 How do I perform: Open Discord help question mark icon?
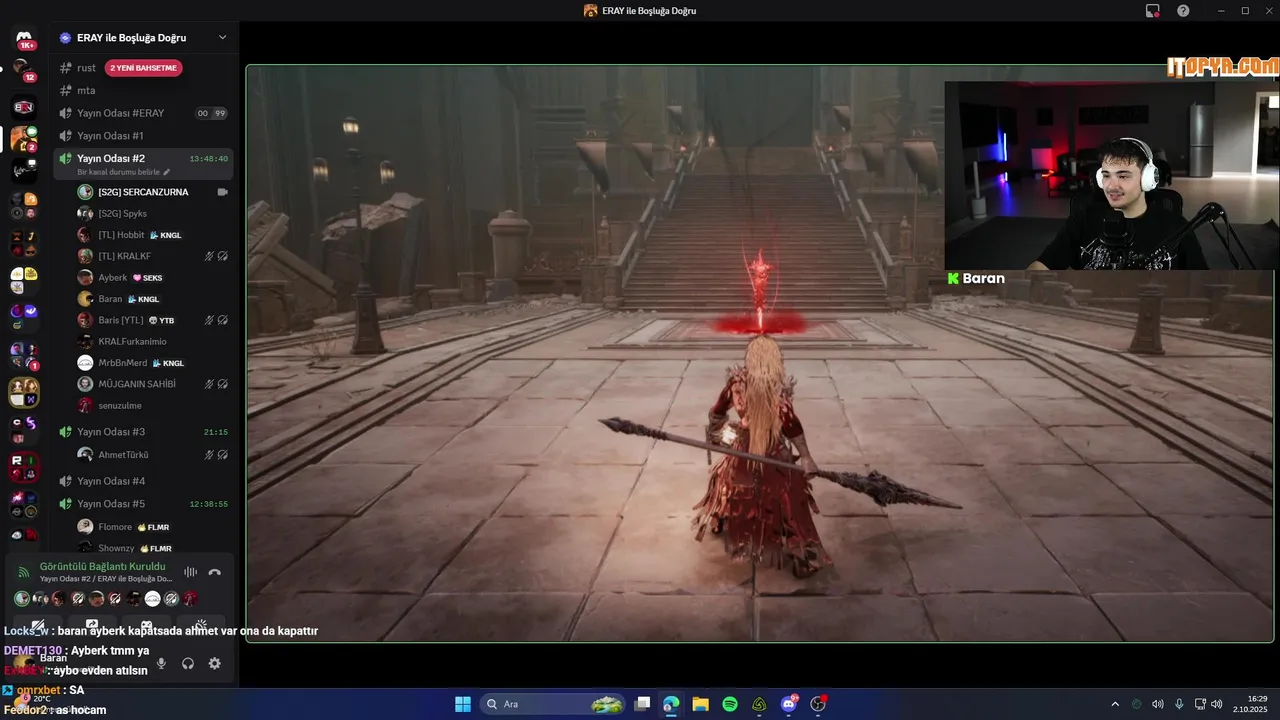(1183, 11)
